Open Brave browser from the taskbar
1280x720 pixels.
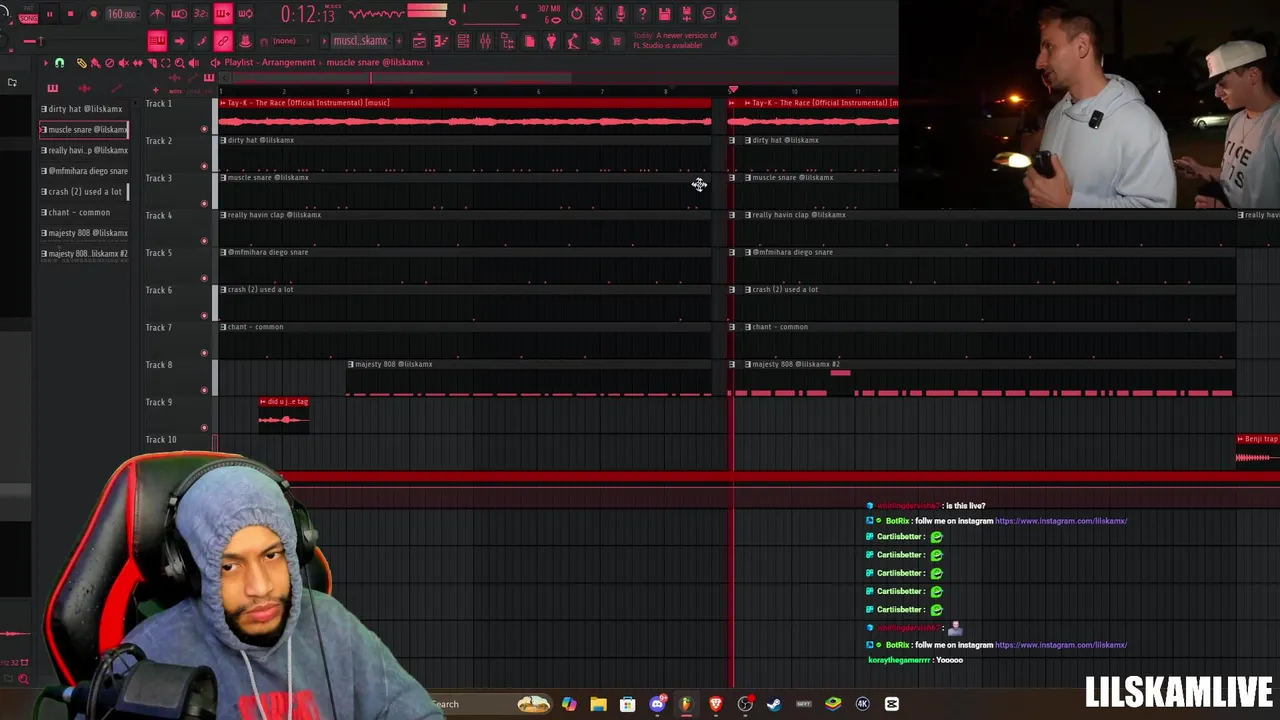716,704
